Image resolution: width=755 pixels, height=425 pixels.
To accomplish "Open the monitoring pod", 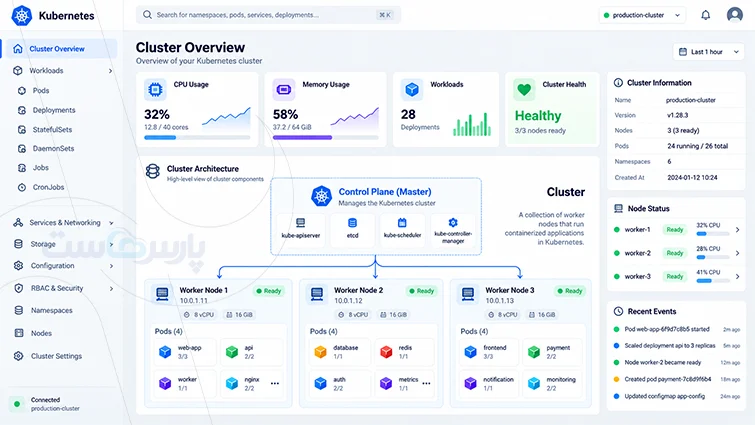I will (x=553, y=384).
